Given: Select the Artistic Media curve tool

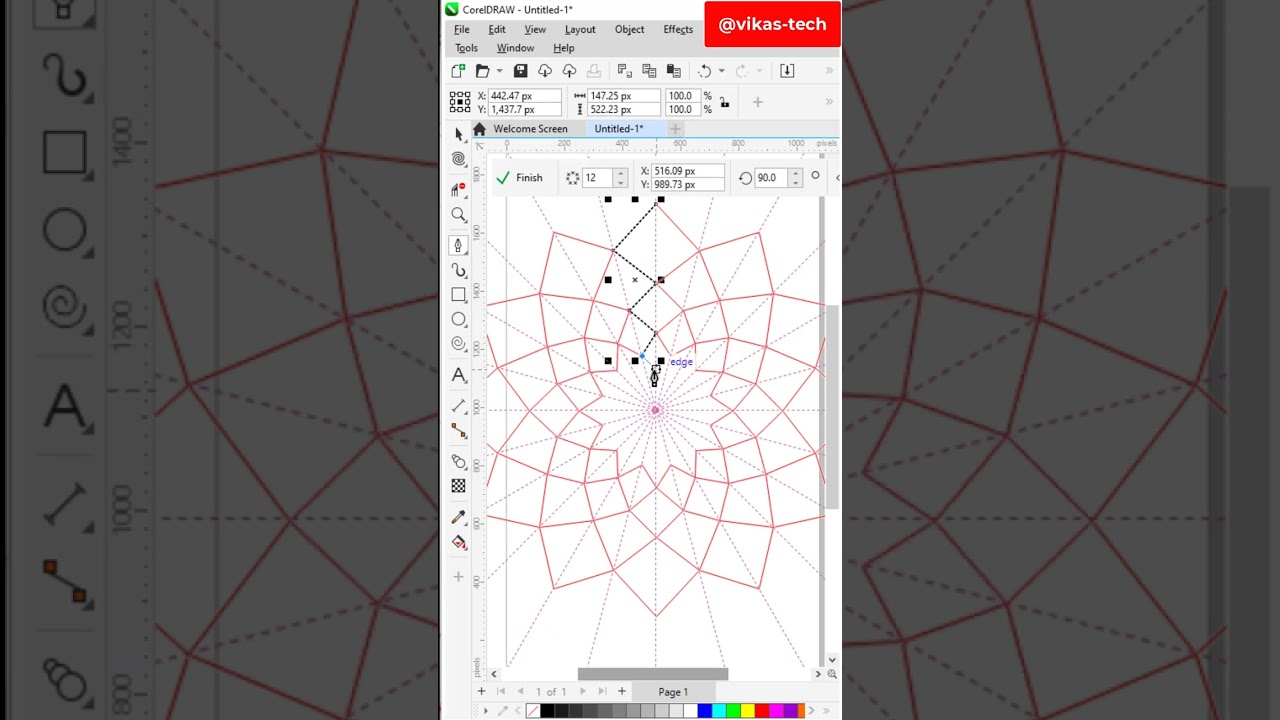Looking at the screenshot, I should 459,270.
